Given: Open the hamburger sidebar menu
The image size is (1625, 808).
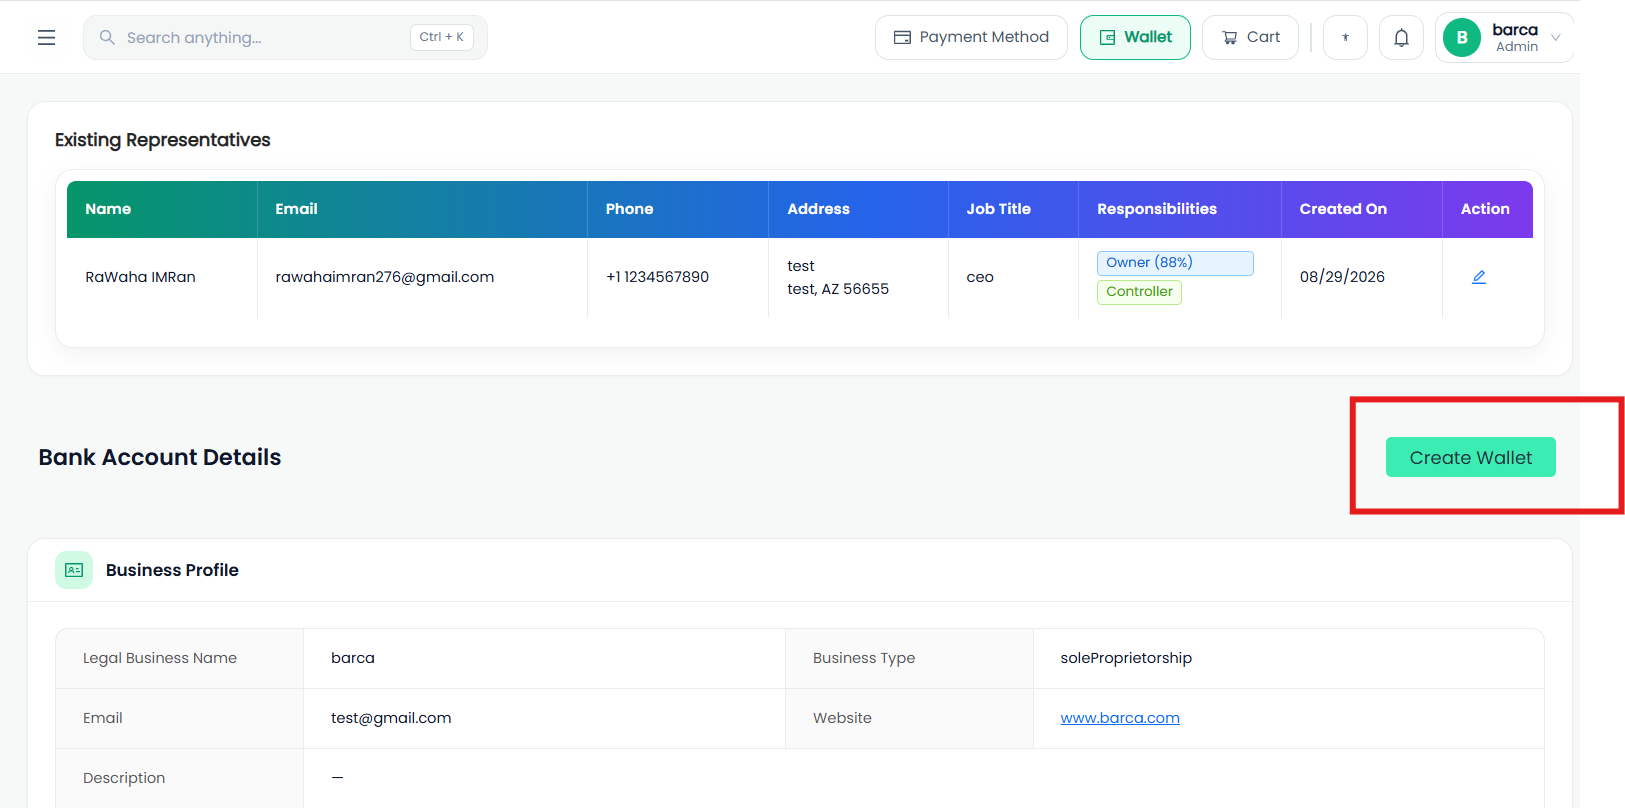Looking at the screenshot, I should tap(46, 37).
